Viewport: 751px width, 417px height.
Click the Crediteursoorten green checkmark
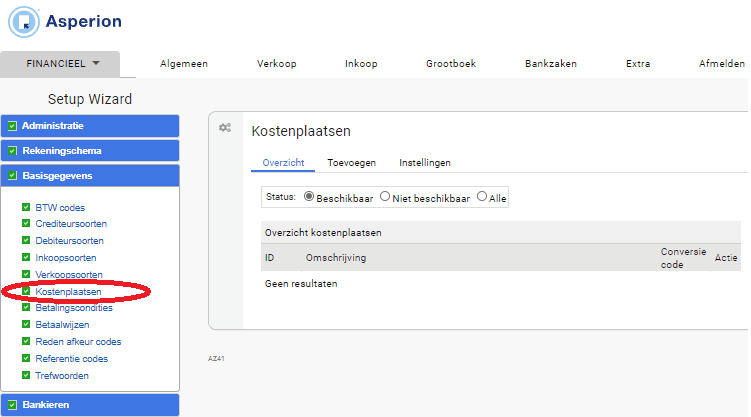pyautogui.click(x=26, y=223)
